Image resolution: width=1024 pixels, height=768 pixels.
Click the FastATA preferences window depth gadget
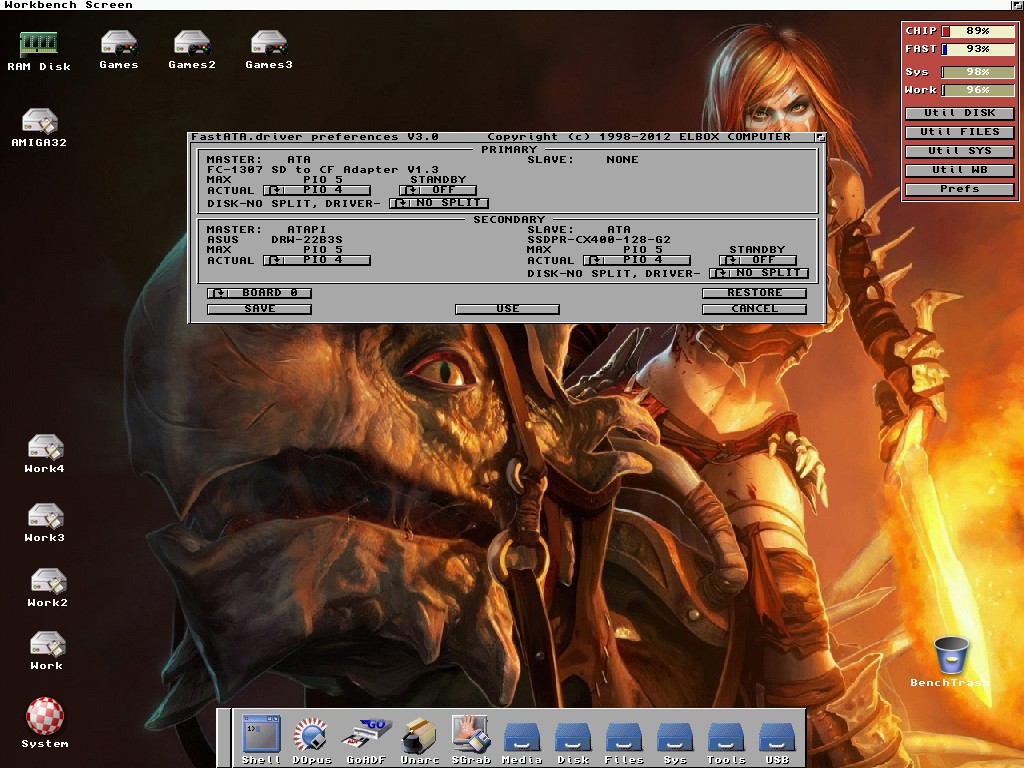click(820, 137)
